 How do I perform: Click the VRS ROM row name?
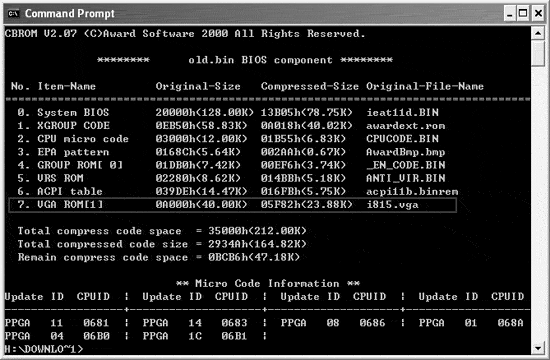60,178
